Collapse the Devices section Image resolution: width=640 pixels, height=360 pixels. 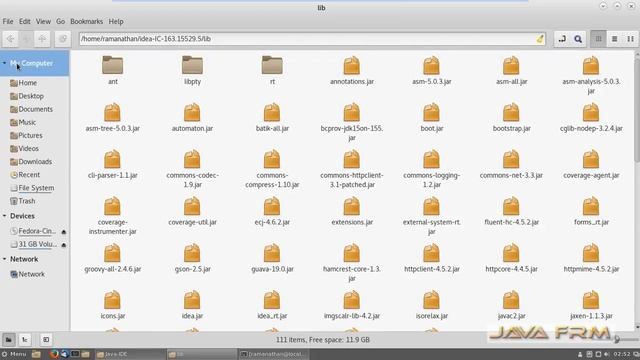click(x=4, y=216)
